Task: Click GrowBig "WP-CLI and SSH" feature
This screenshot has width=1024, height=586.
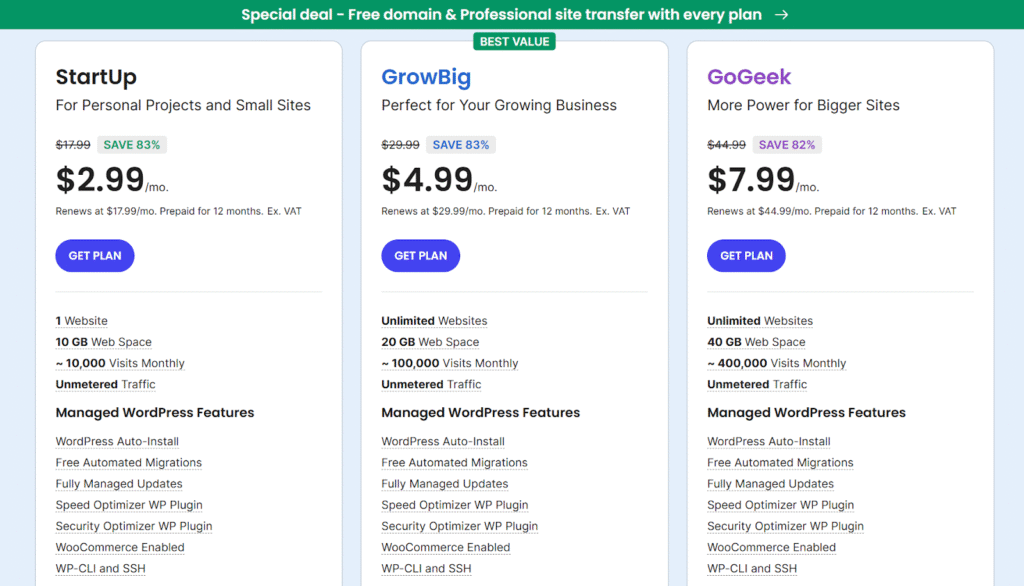Action: click(x=426, y=568)
